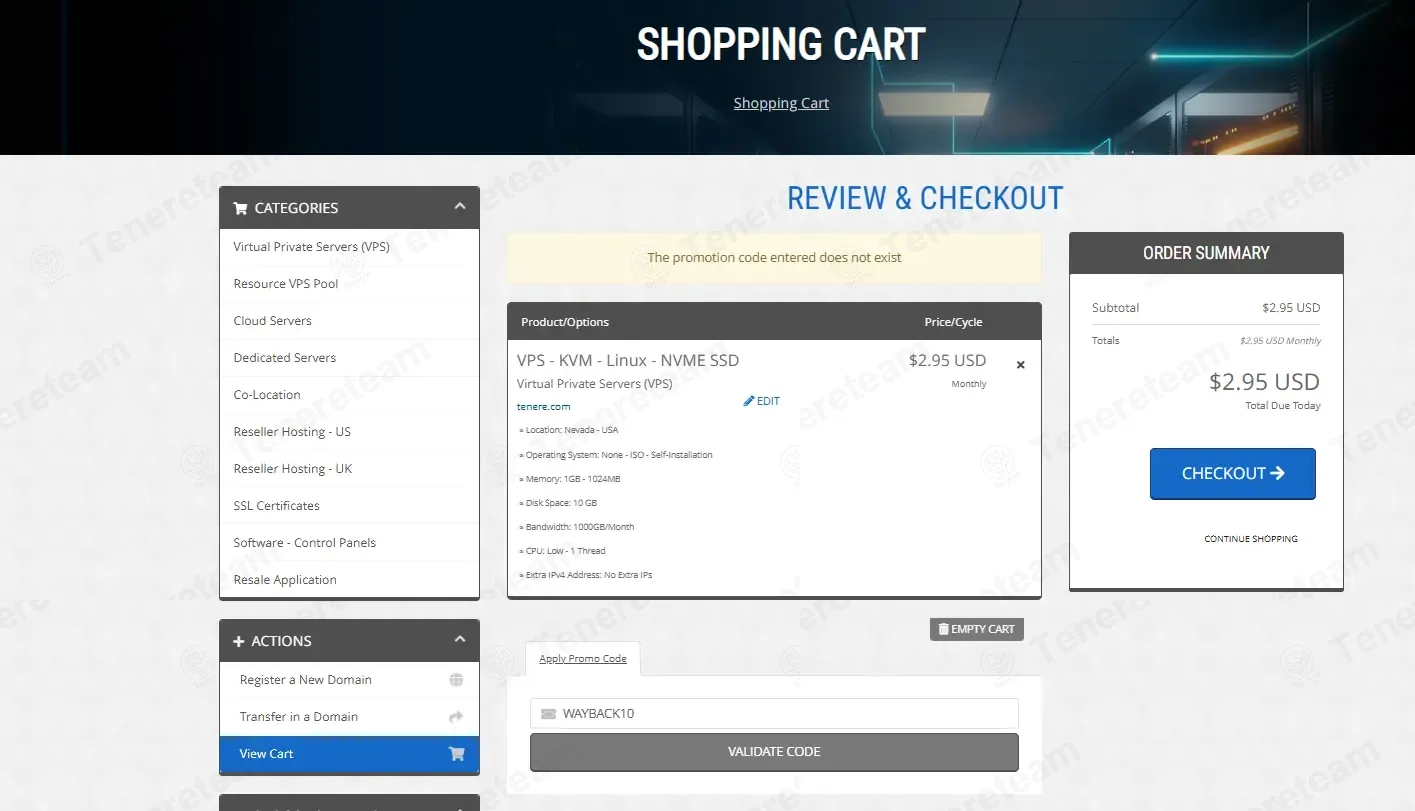Screen dimensions: 1415x811
Task: Click the arrow icon for Transfer in a Domain
Action: [x=456, y=717]
